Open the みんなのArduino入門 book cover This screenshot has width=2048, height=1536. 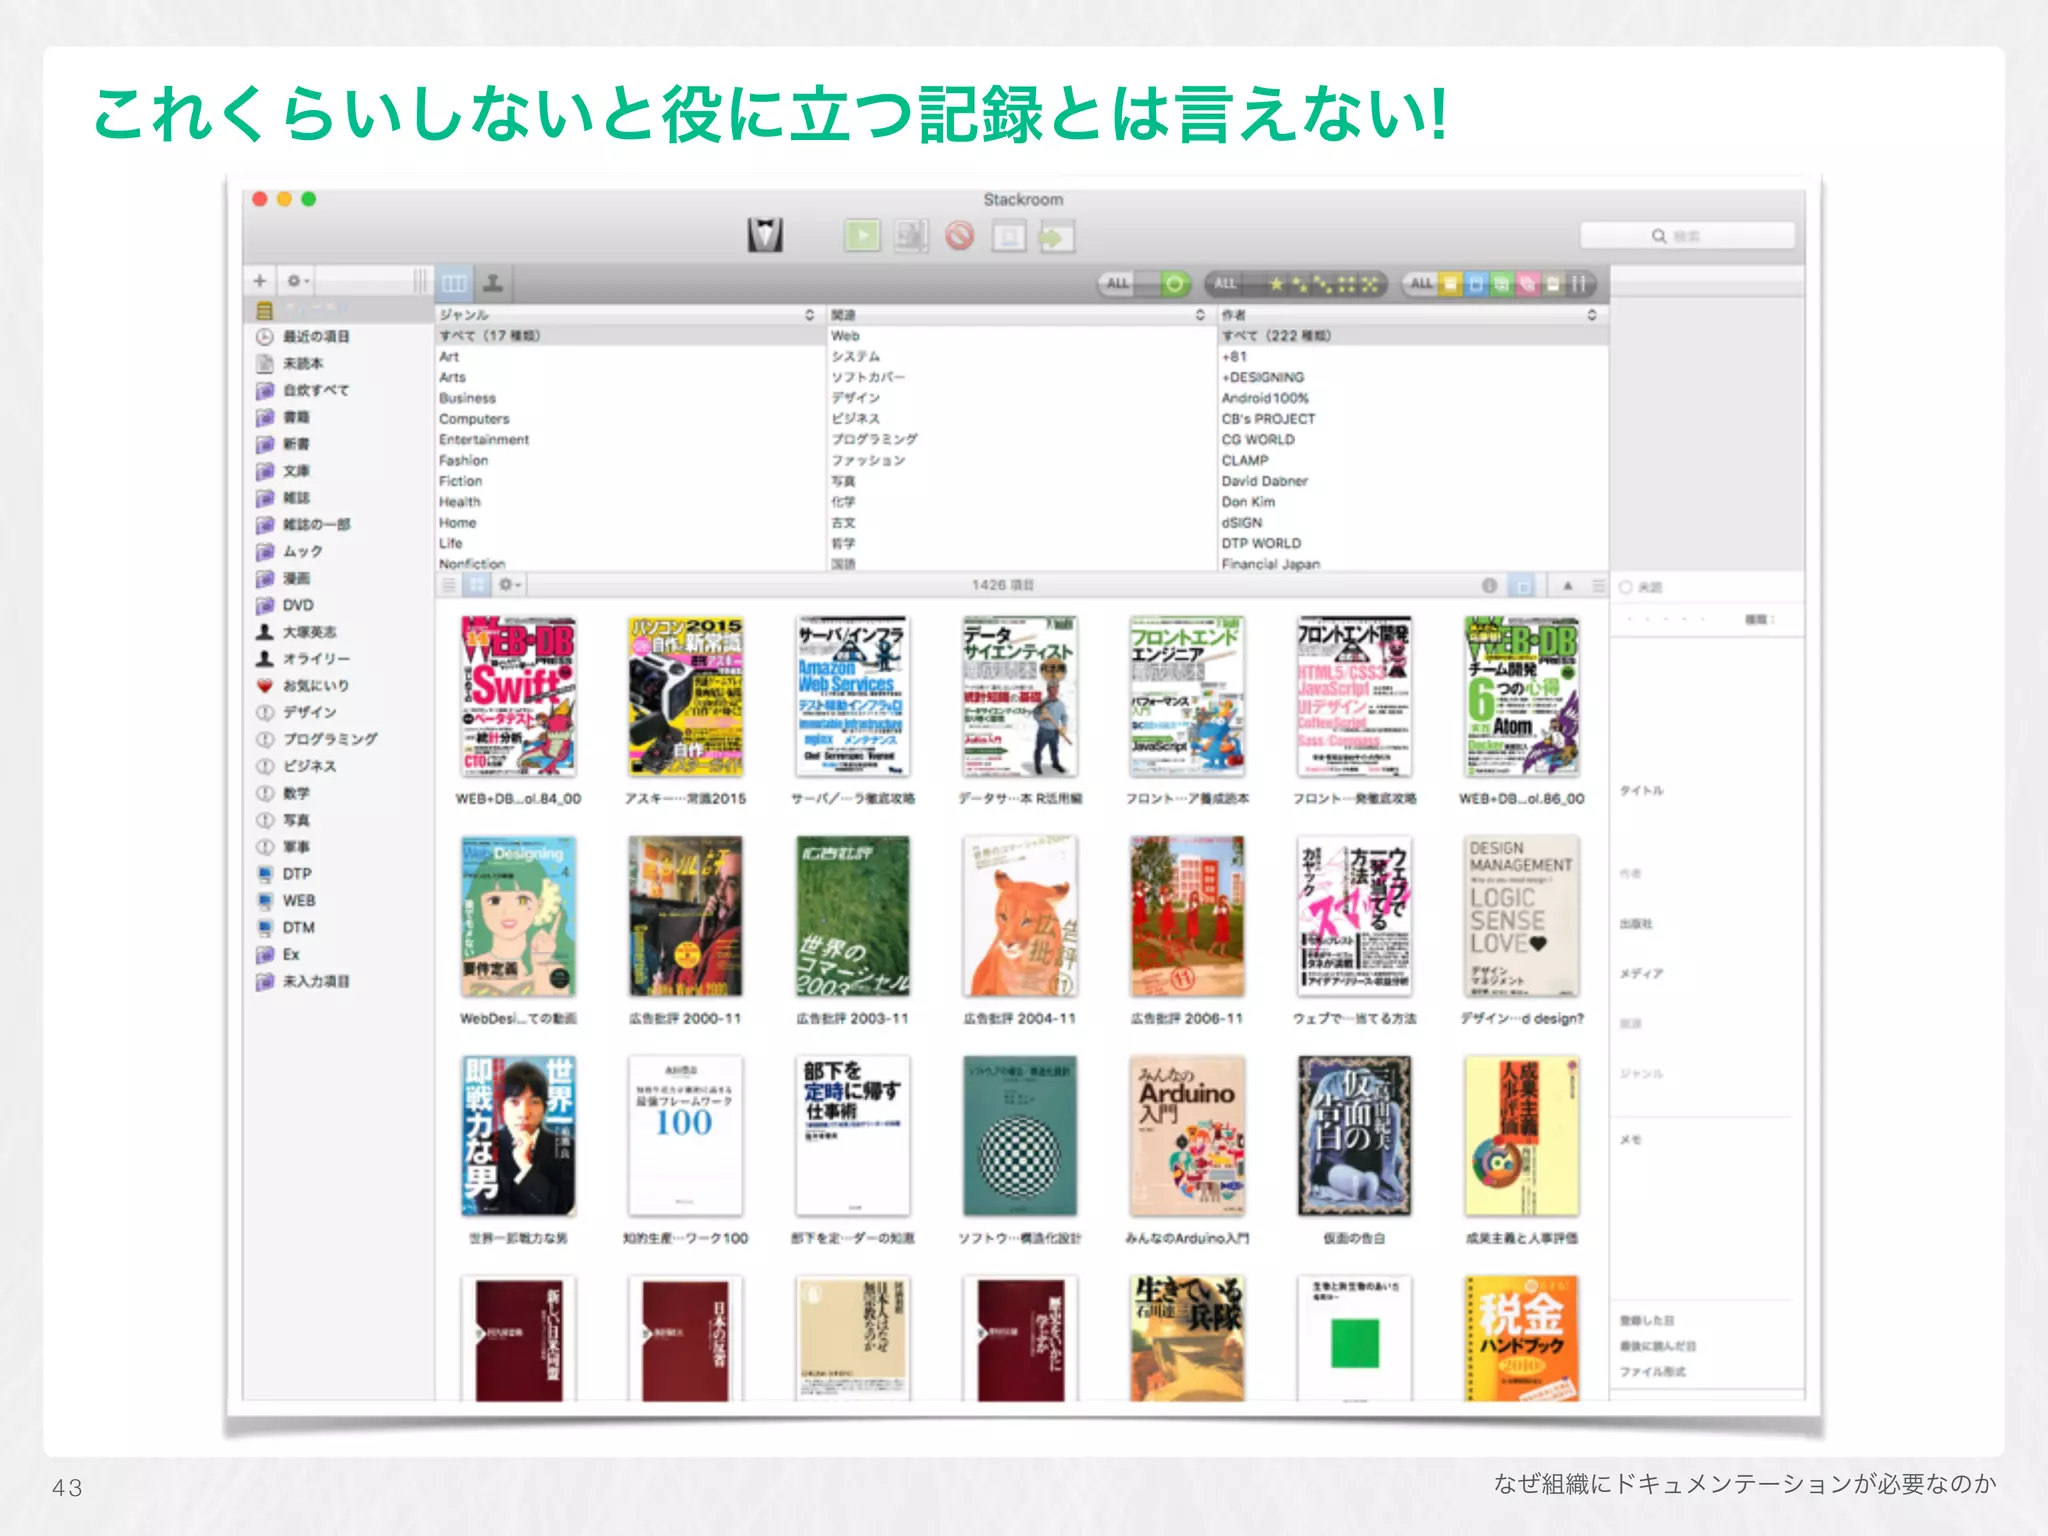click(1187, 1136)
